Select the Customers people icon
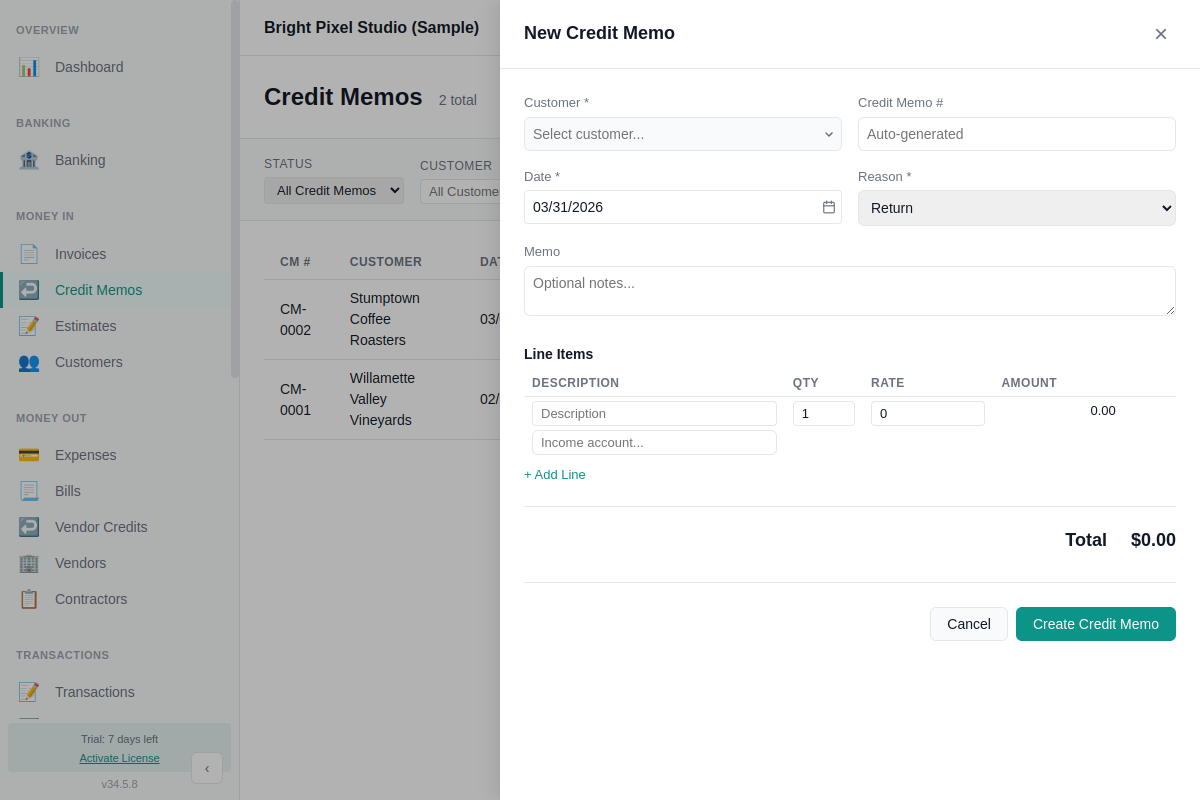 tap(29, 362)
